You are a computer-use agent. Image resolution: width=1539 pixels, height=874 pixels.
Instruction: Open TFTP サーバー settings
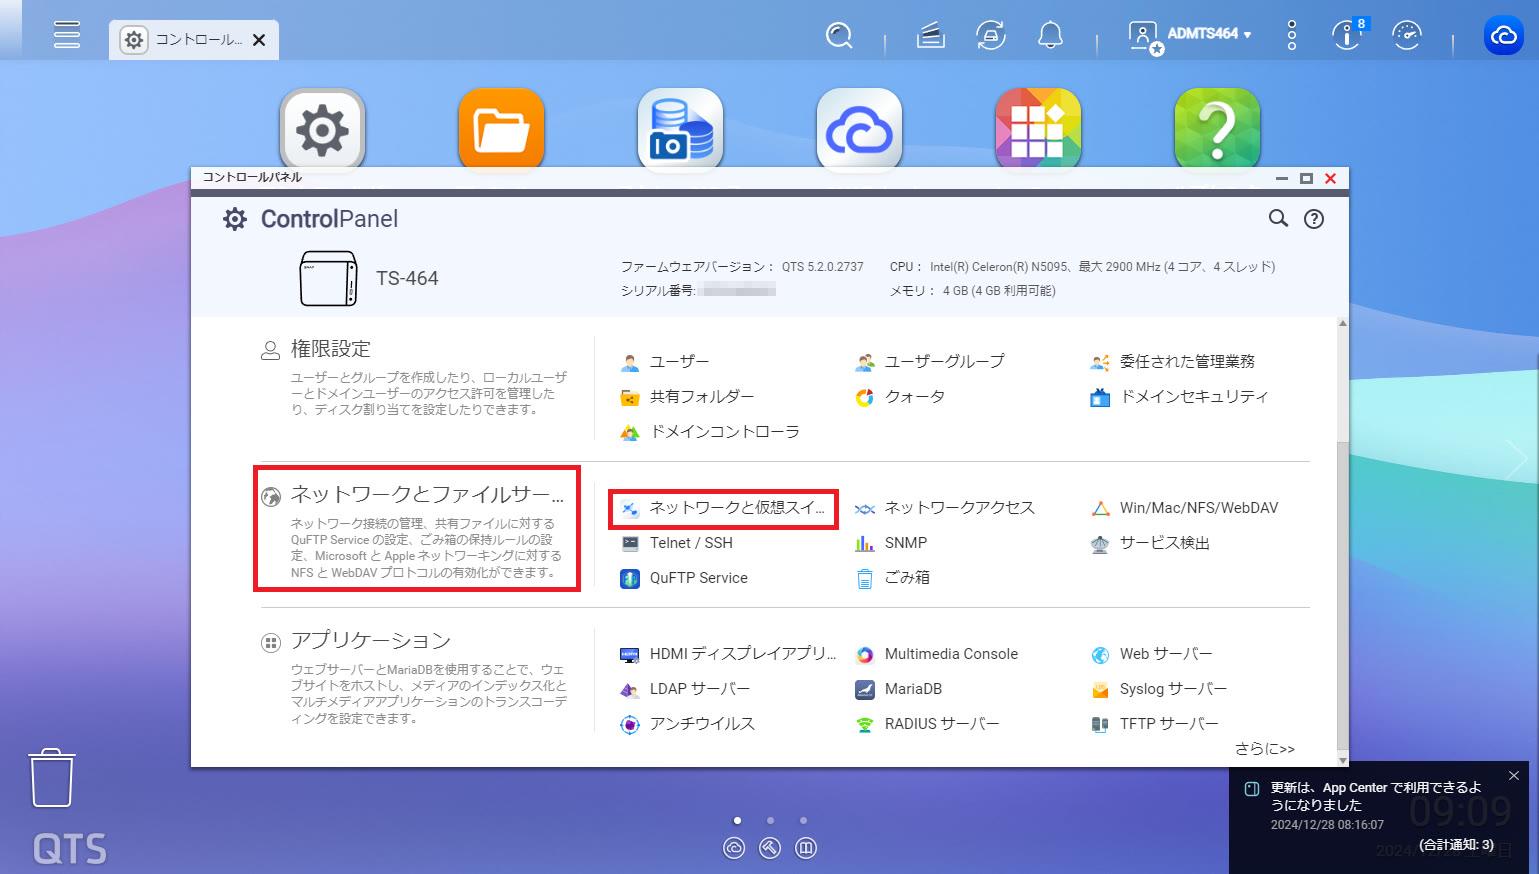[1155, 724]
